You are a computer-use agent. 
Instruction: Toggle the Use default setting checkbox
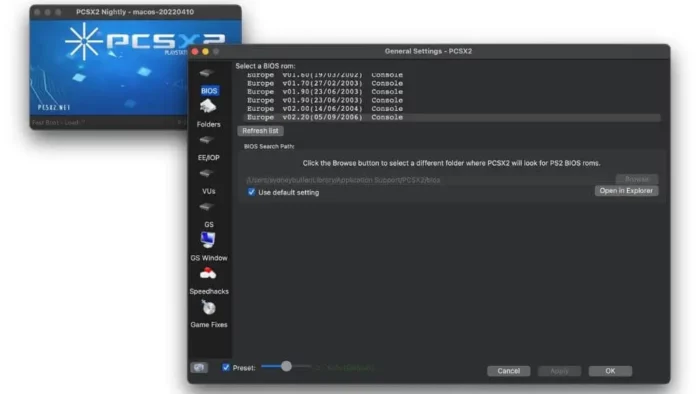[251, 192]
